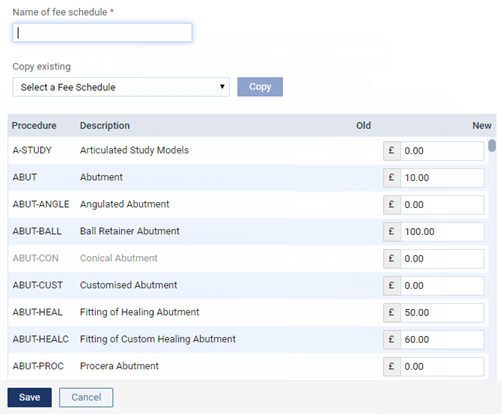Viewport: 502px width, 414px height.
Task: Edit the ABUT-CUST new fee field
Action: 442,286
